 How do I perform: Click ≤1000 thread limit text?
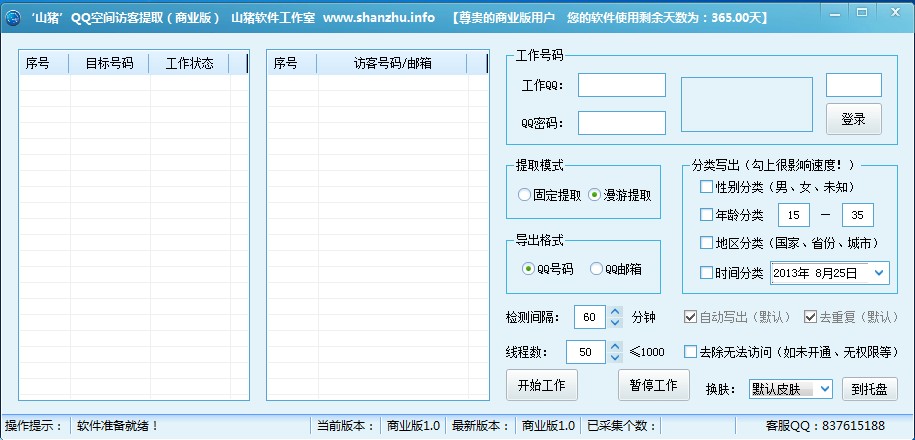click(647, 352)
